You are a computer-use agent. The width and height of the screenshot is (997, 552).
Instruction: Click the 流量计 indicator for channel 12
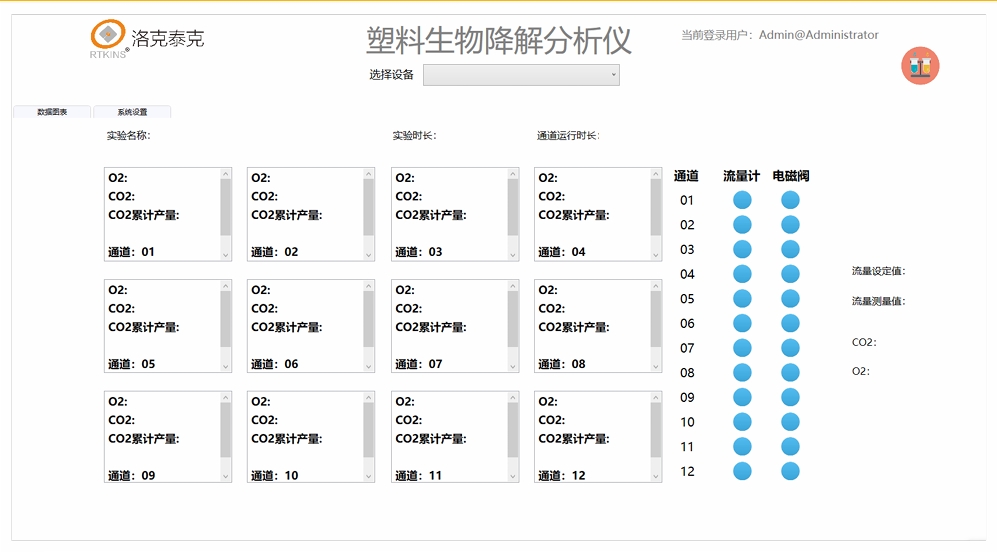tap(742, 471)
